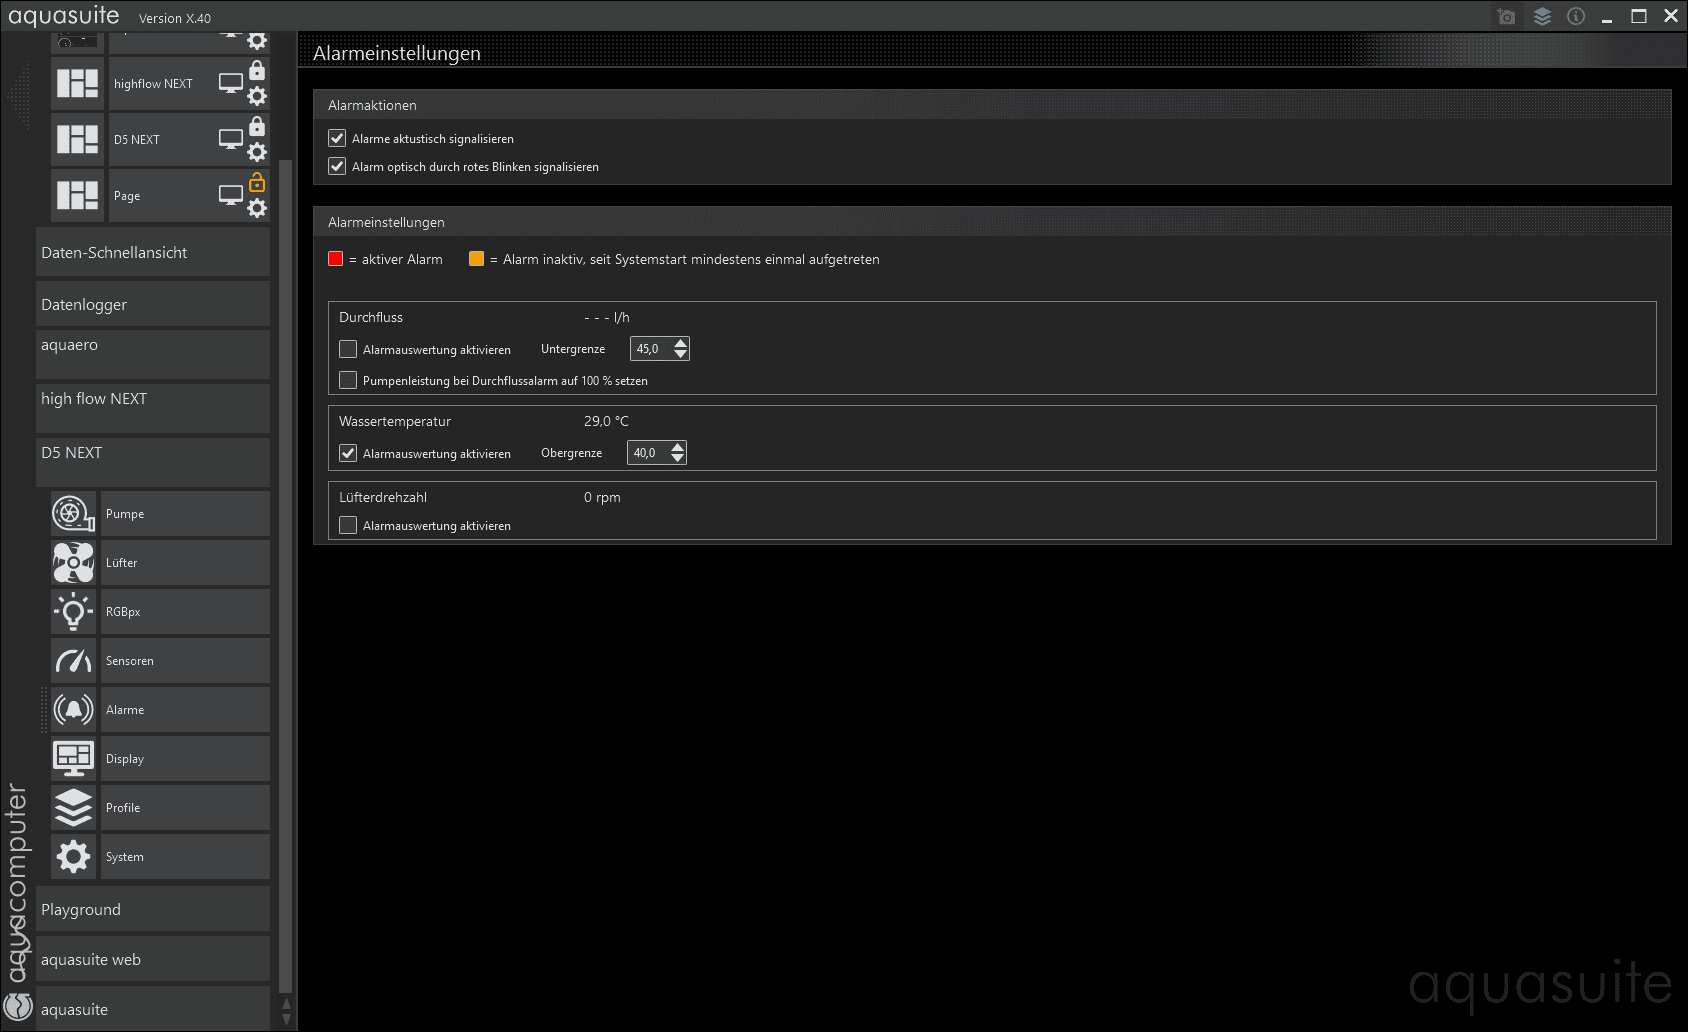Expand the aquaero section
1688x1032 pixels.
point(153,354)
